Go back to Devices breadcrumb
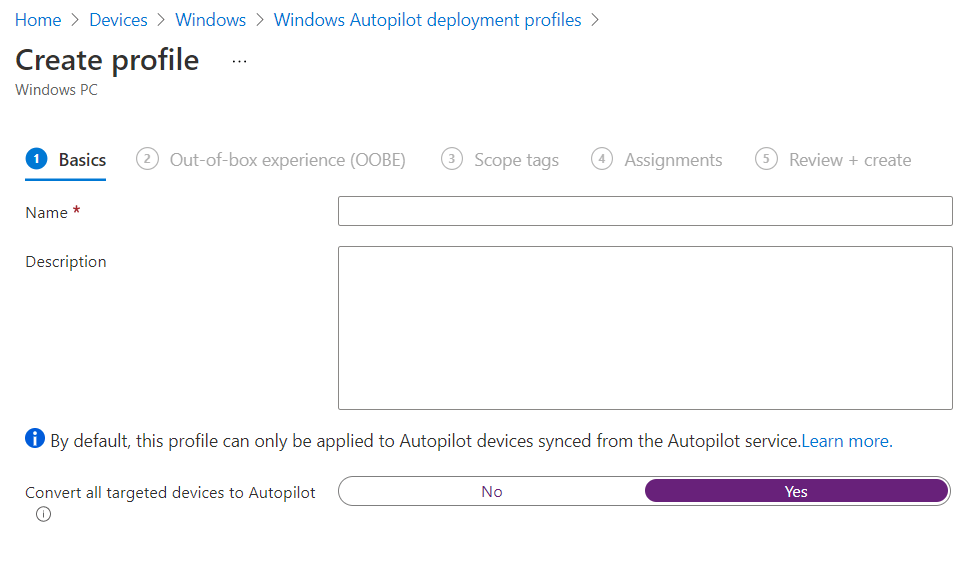The height and width of the screenshot is (582, 976). 118,20
